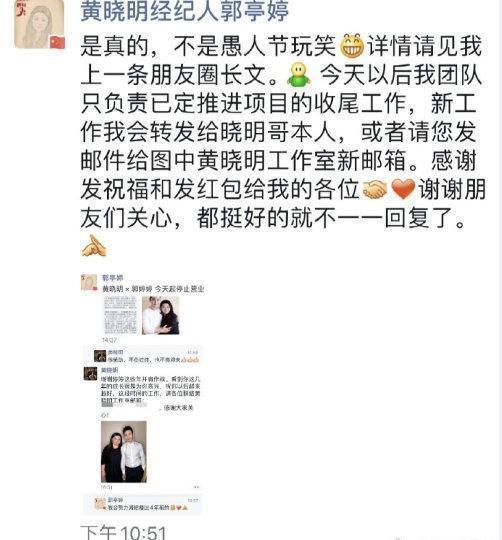Open the embedded long-text article thumbnail

pyautogui.click(x=121, y=315)
